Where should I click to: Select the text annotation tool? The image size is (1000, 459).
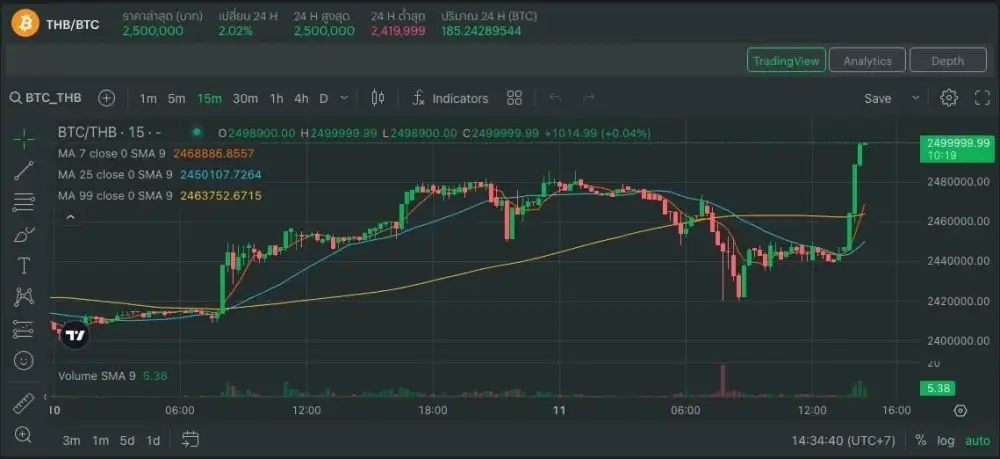(x=24, y=265)
